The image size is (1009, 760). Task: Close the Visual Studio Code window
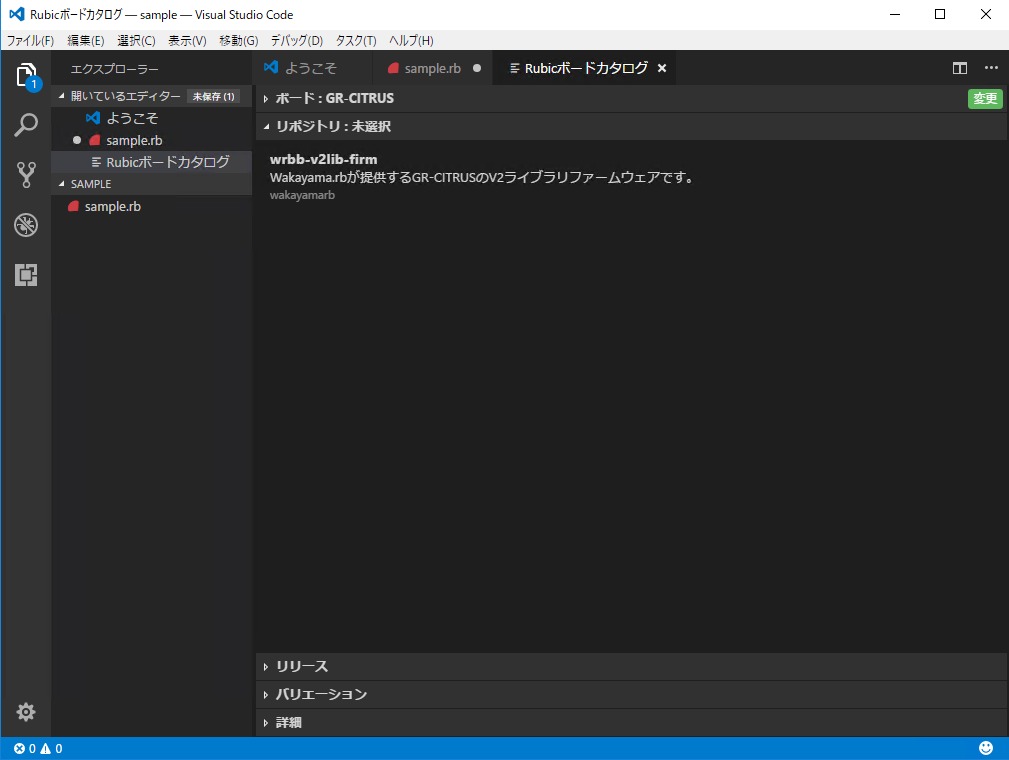(985, 14)
